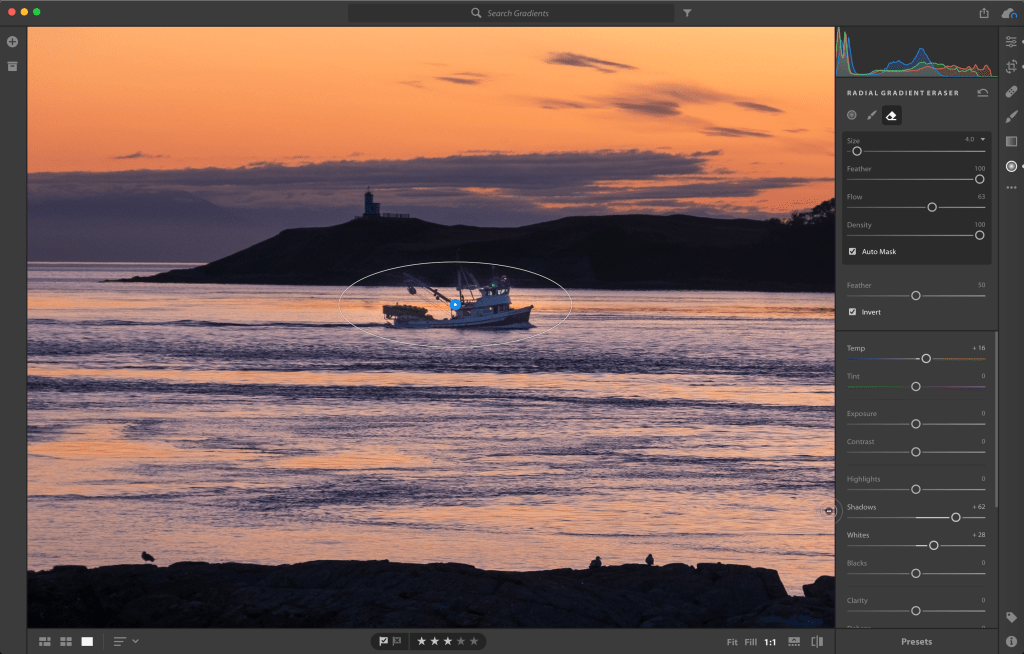Toggle the Auto Mask checkbox
Viewport: 1024px width, 654px height.
[851, 251]
